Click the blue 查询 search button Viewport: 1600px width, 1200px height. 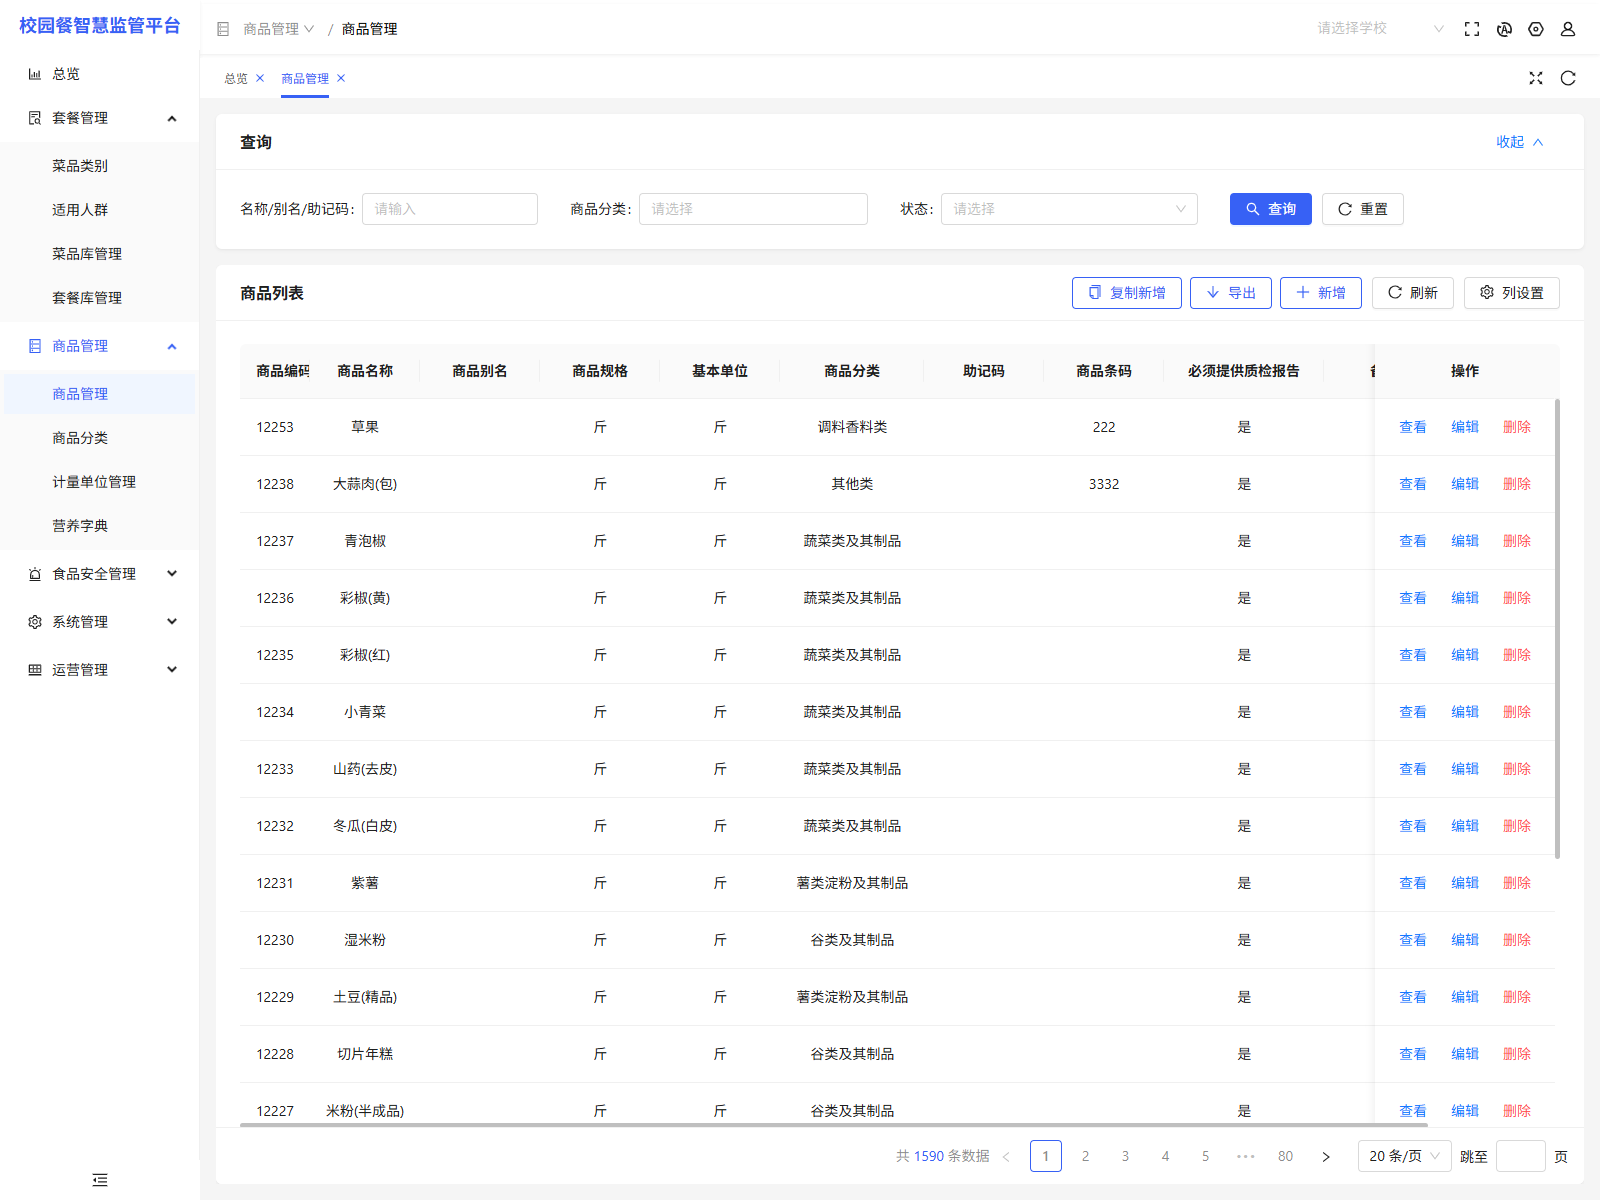pos(1270,209)
